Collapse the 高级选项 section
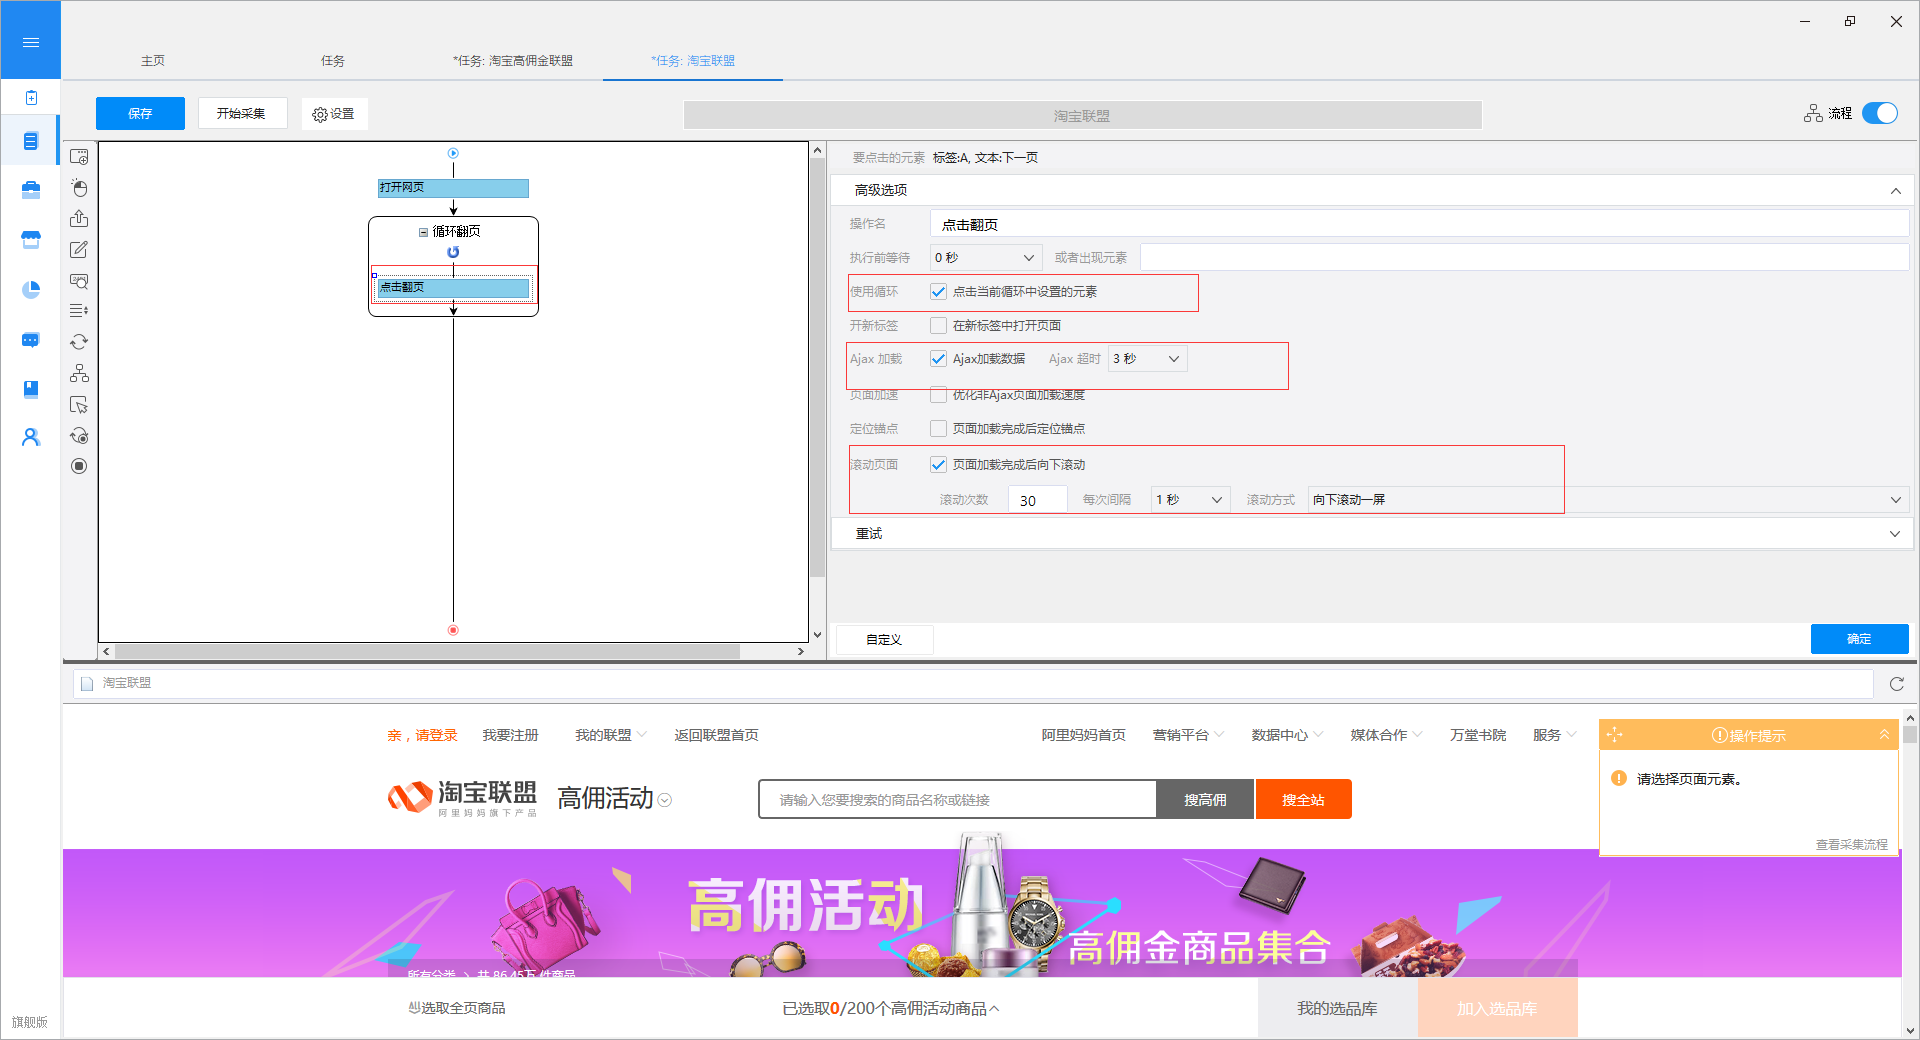This screenshot has width=1920, height=1040. [1895, 191]
